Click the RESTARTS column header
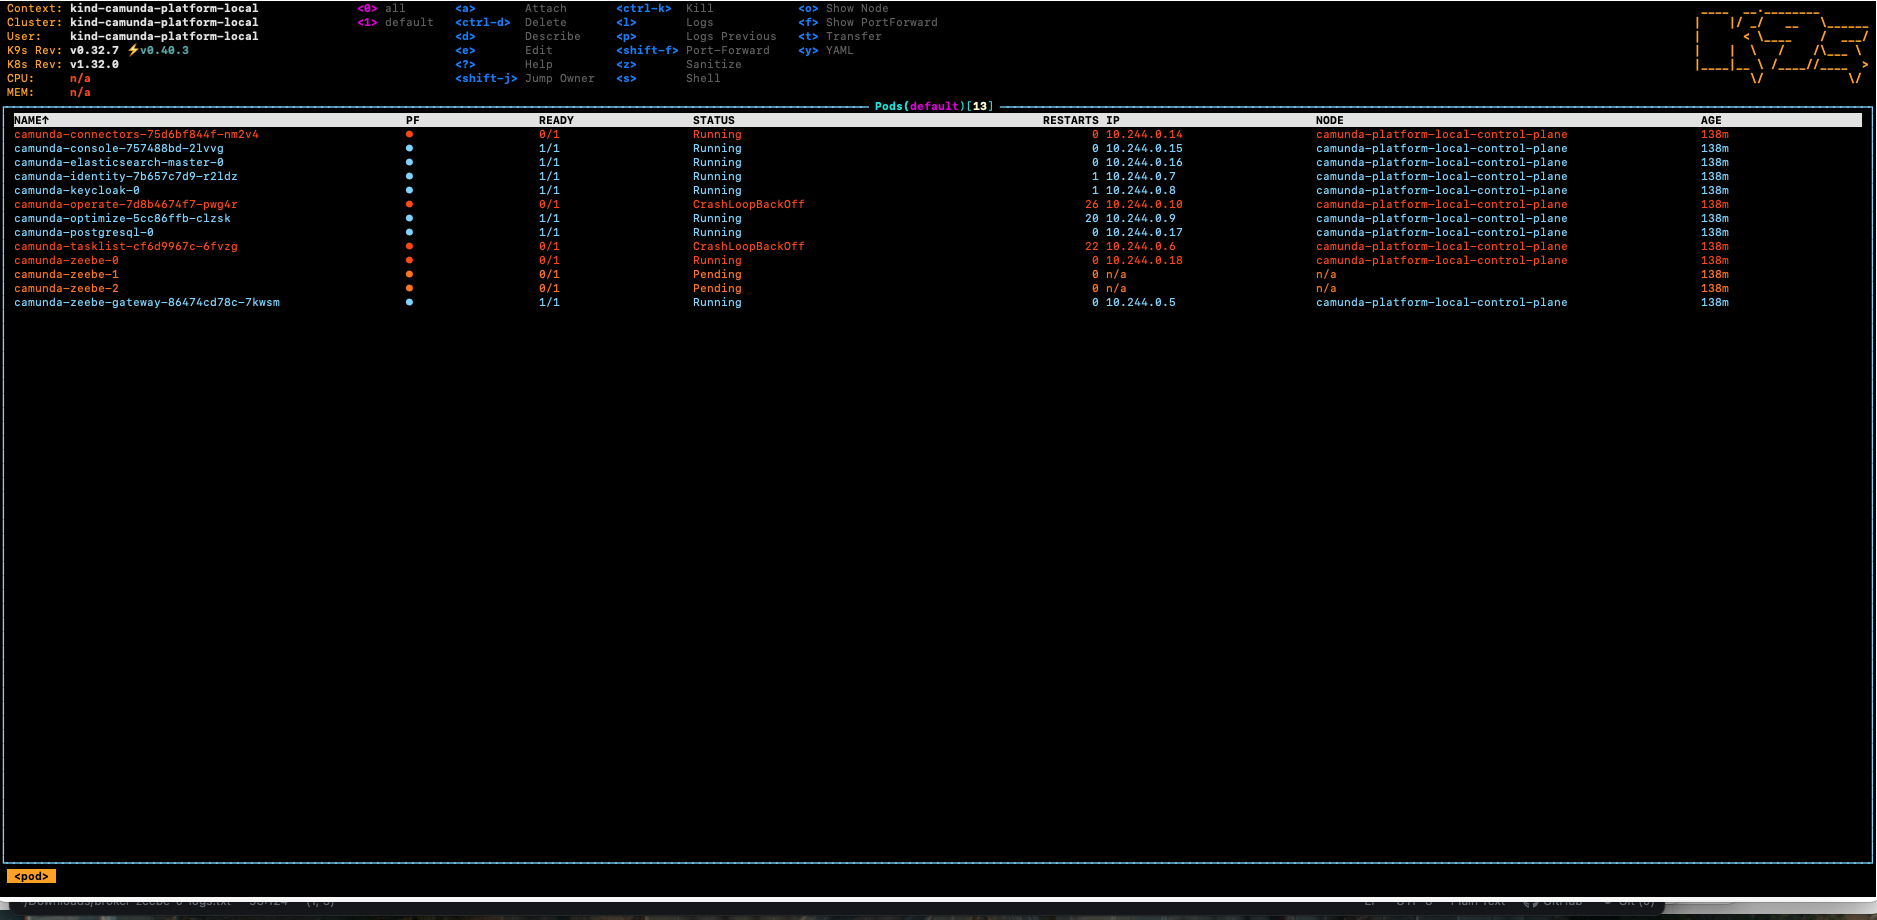1877x920 pixels. pyautogui.click(x=1070, y=120)
